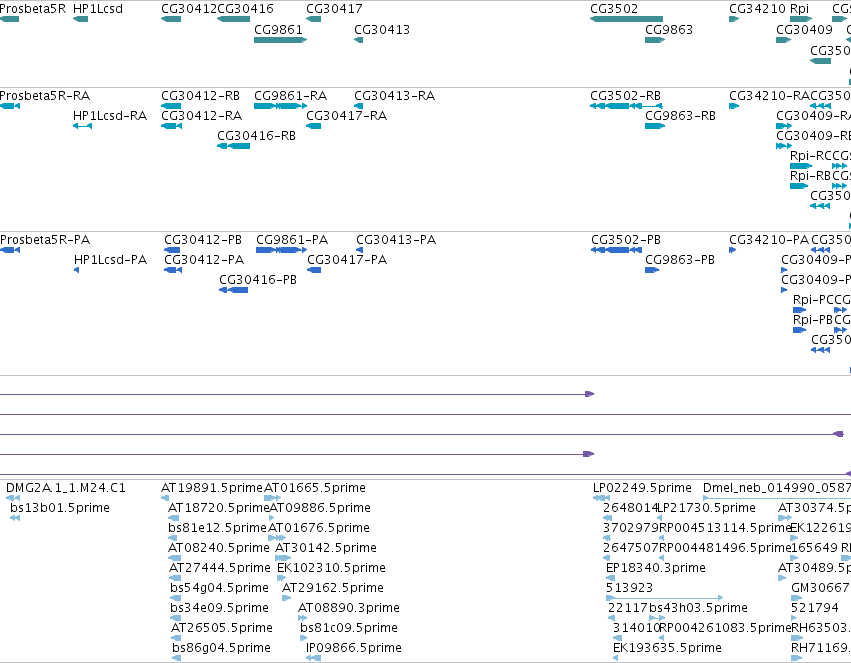Click the Dmel_neb_014990_0587 label
Viewport: 851px width, 663px height.
click(777, 488)
